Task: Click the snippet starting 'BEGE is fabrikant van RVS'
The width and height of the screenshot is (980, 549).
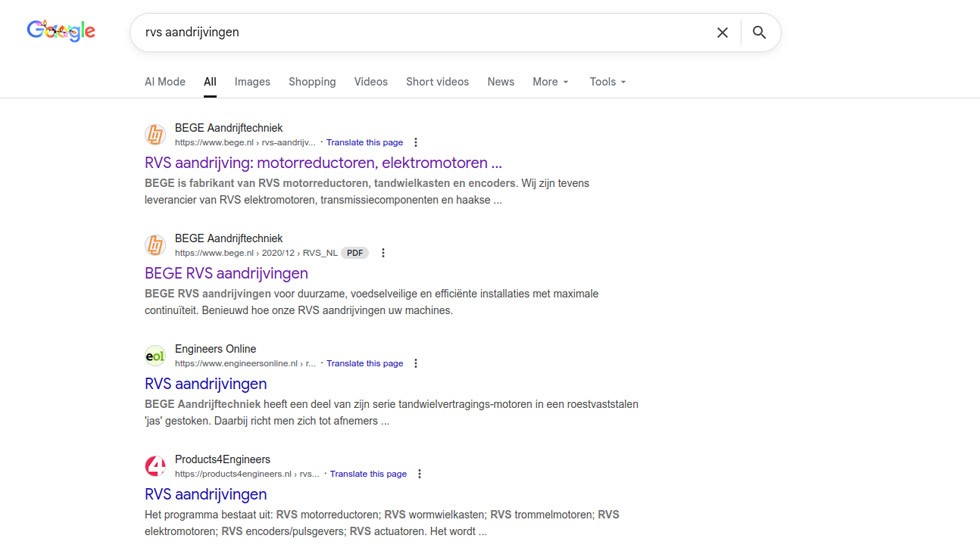Action: point(367,192)
